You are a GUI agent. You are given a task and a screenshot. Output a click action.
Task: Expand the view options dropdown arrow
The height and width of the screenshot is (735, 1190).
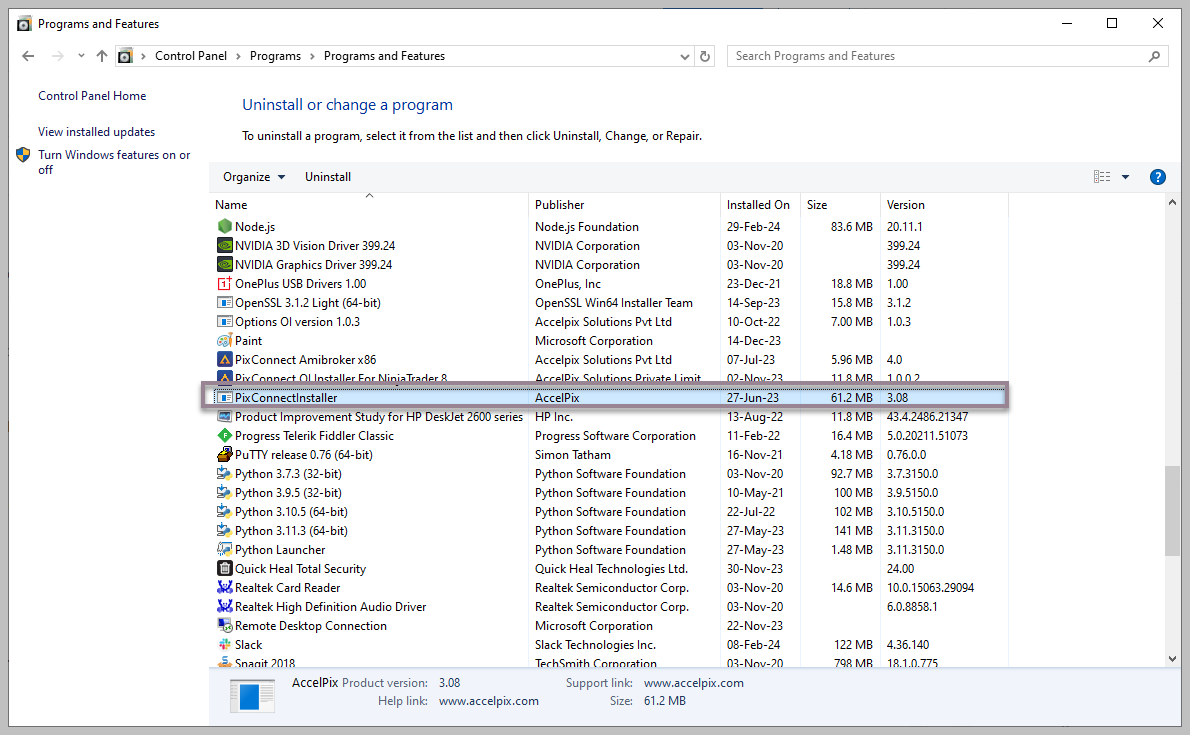[x=1125, y=177]
